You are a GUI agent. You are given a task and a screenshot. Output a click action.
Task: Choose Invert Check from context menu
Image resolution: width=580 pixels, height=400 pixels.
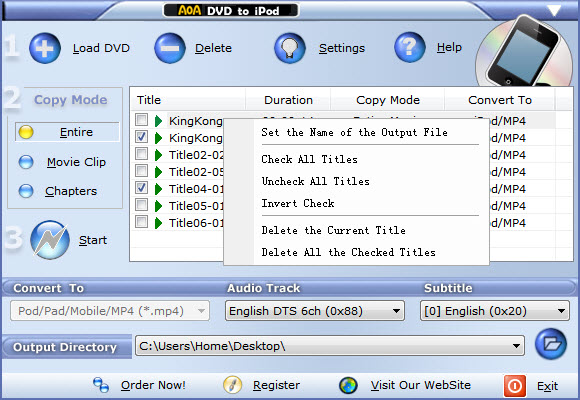[x=298, y=204]
